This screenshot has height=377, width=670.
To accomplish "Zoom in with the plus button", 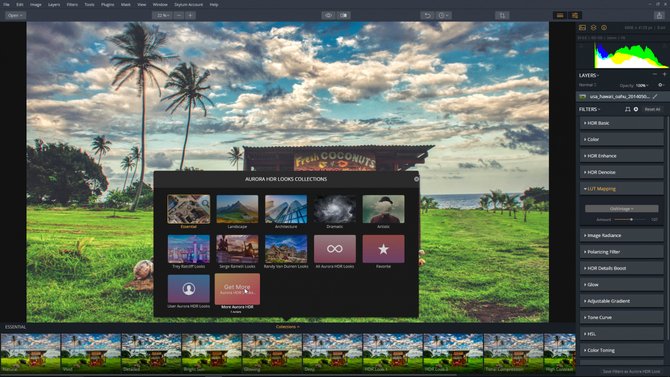I will click(190, 15).
